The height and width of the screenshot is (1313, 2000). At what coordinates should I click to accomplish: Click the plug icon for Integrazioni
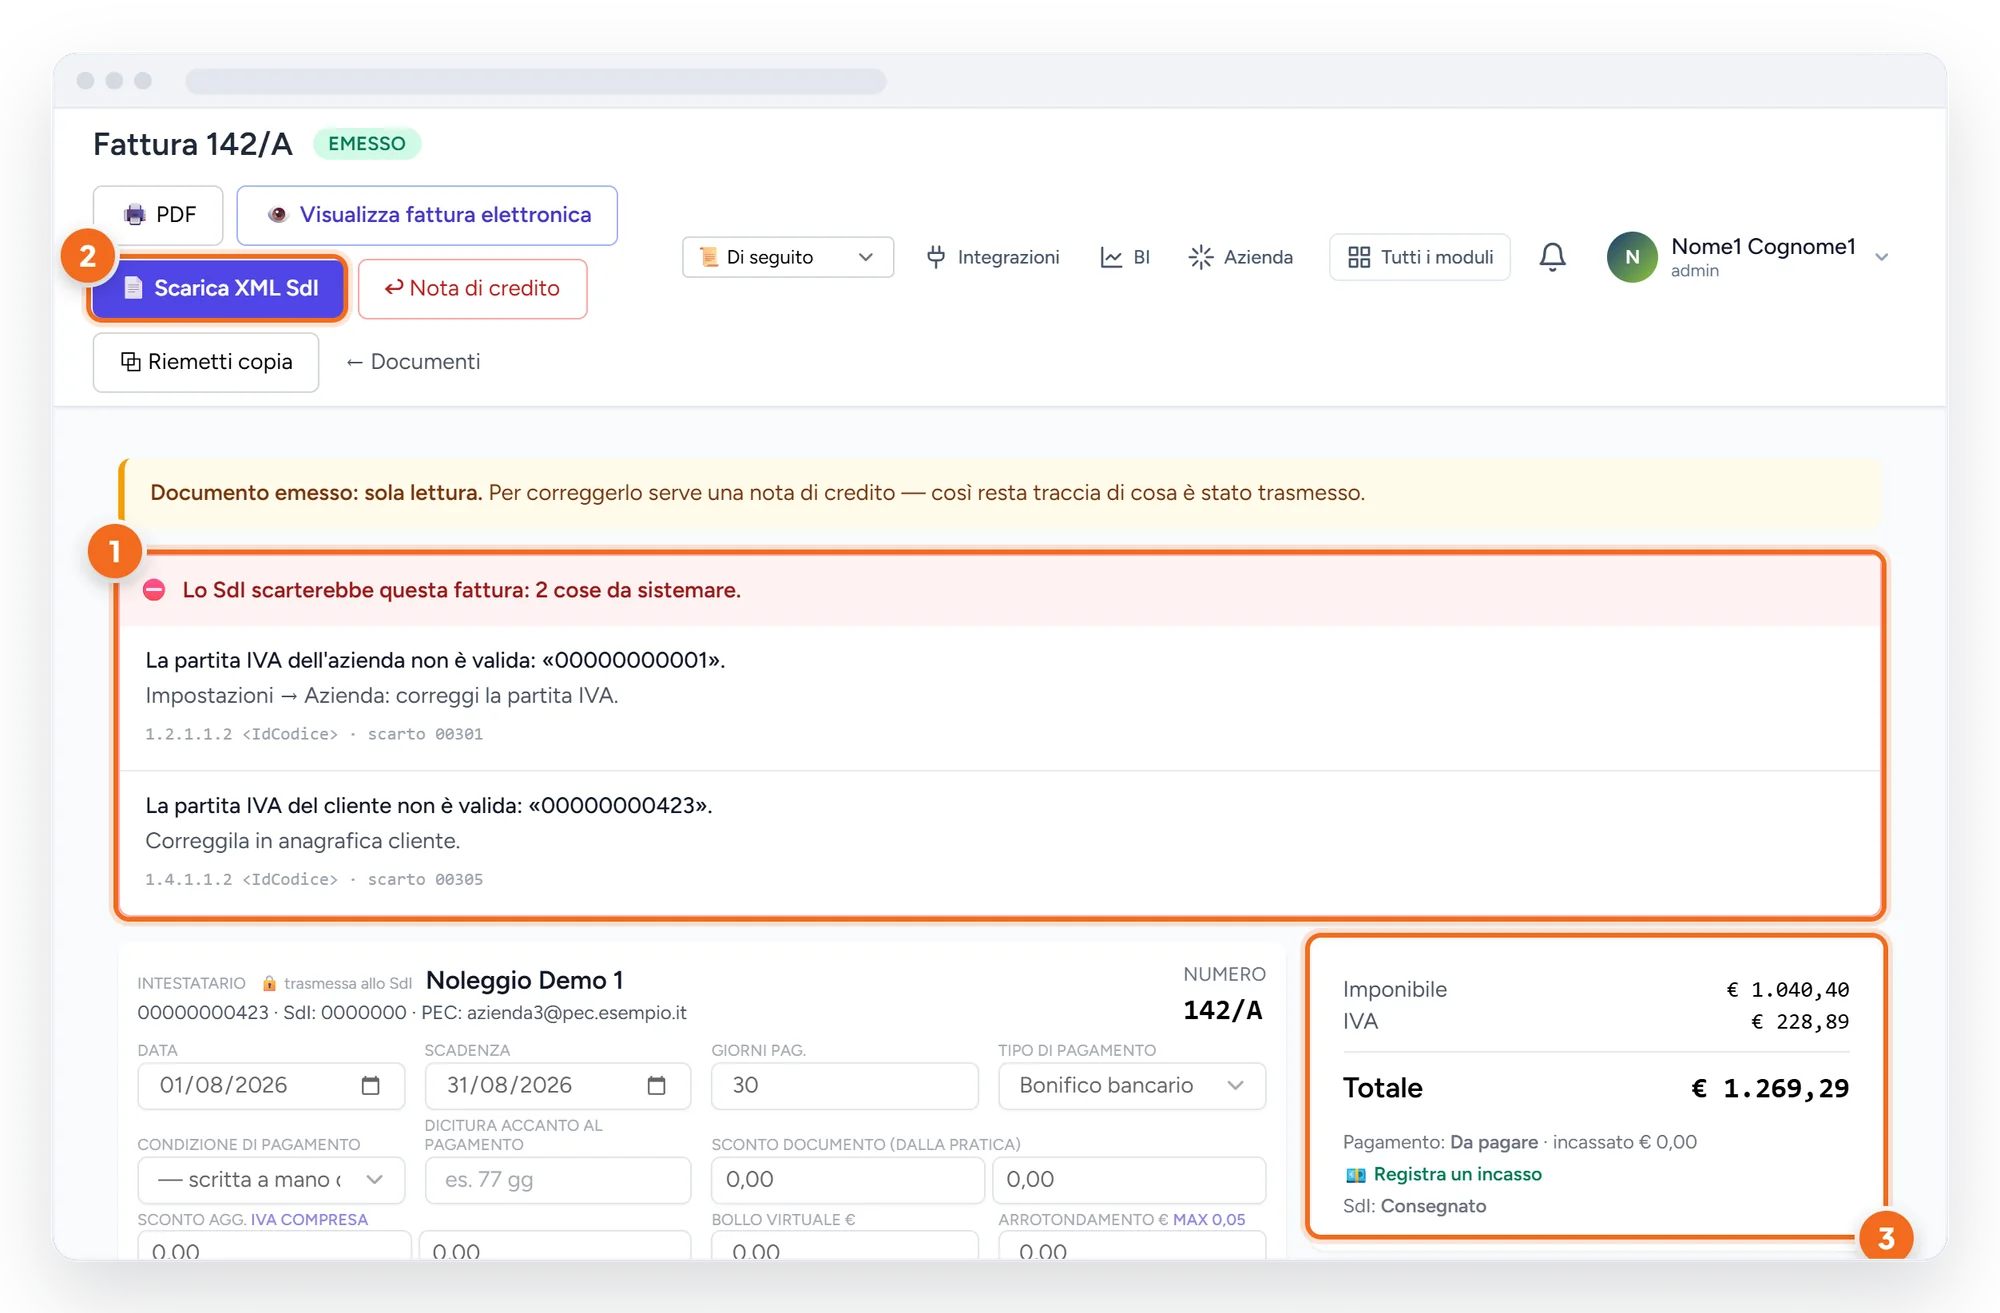tap(936, 257)
